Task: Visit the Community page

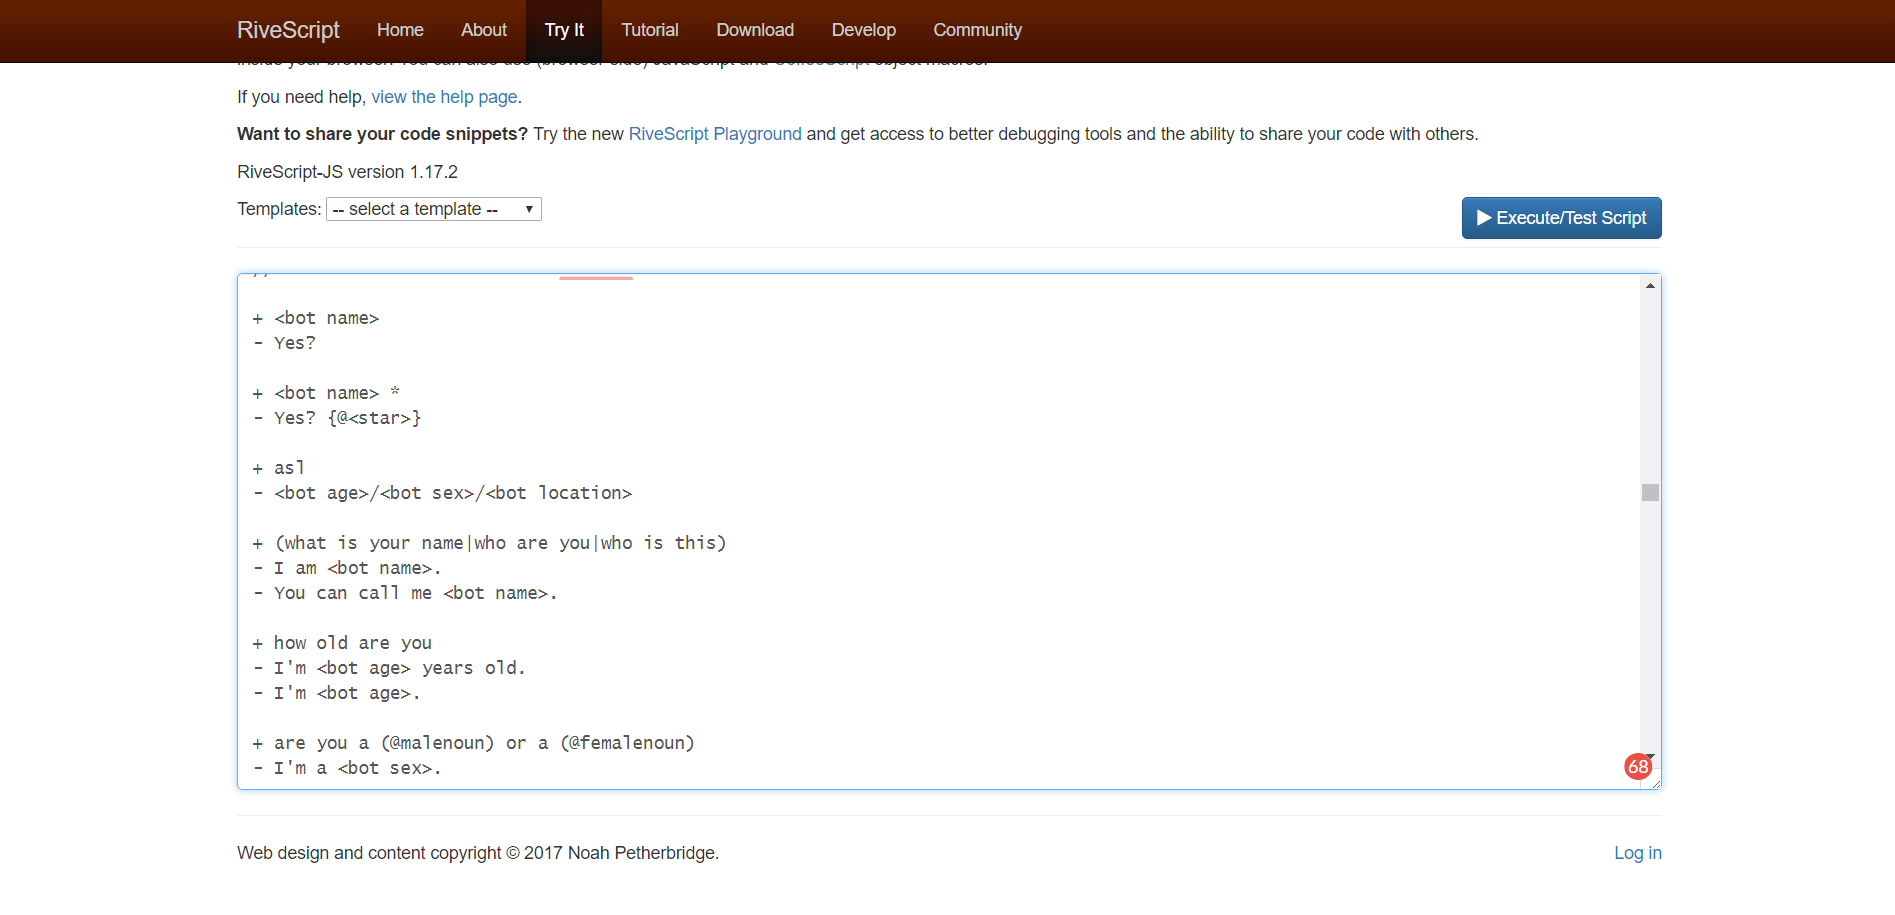Action: pyautogui.click(x=977, y=29)
